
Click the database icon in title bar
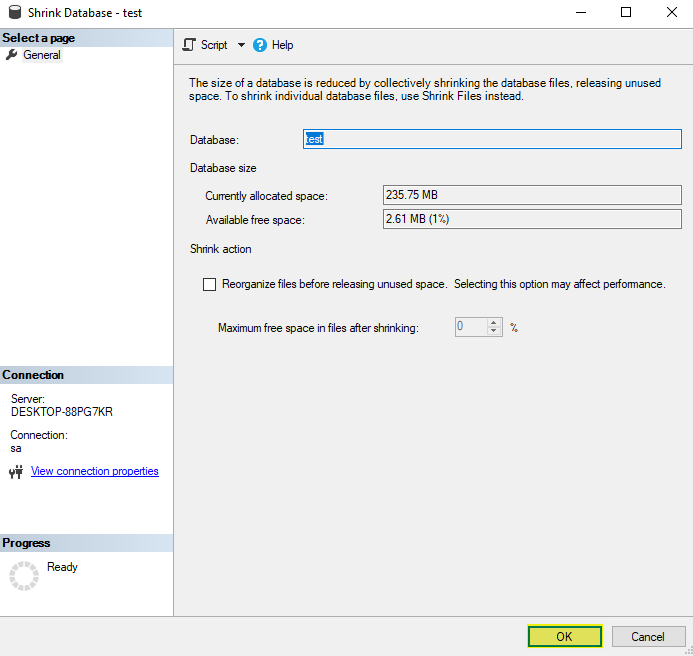pyautogui.click(x=15, y=12)
